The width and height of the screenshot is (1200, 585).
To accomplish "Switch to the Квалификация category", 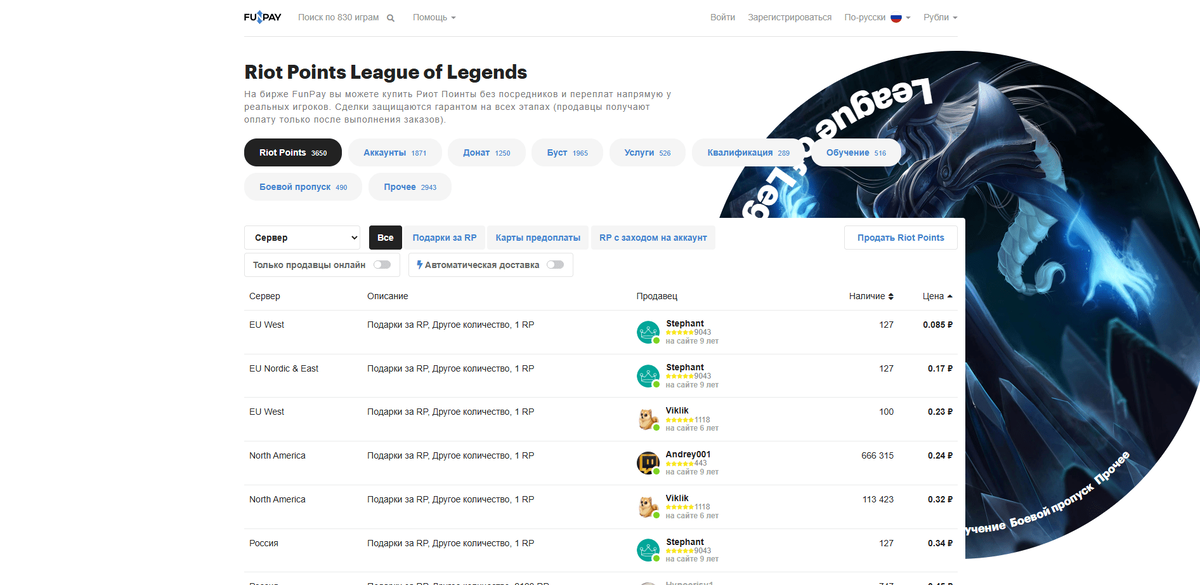I will pyautogui.click(x=748, y=153).
